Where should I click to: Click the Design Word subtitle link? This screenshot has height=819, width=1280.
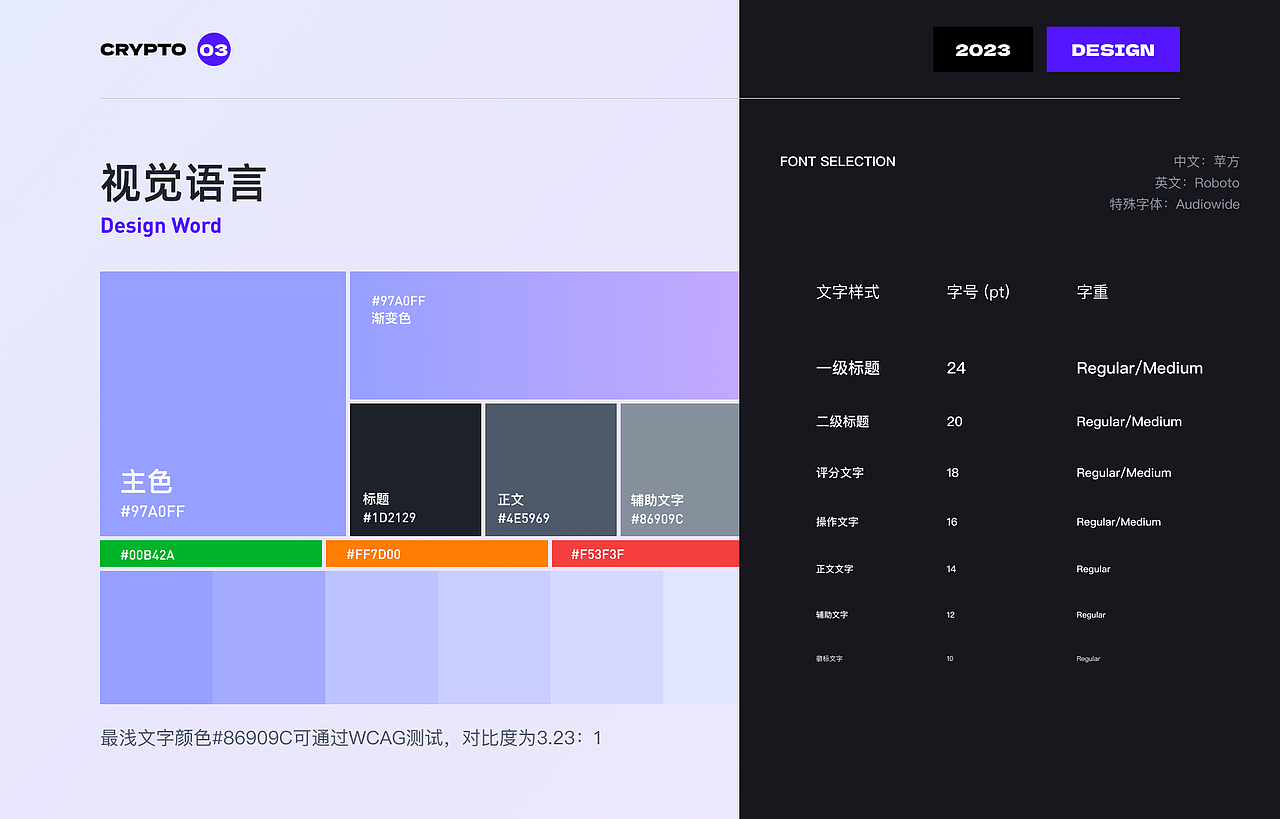161,225
